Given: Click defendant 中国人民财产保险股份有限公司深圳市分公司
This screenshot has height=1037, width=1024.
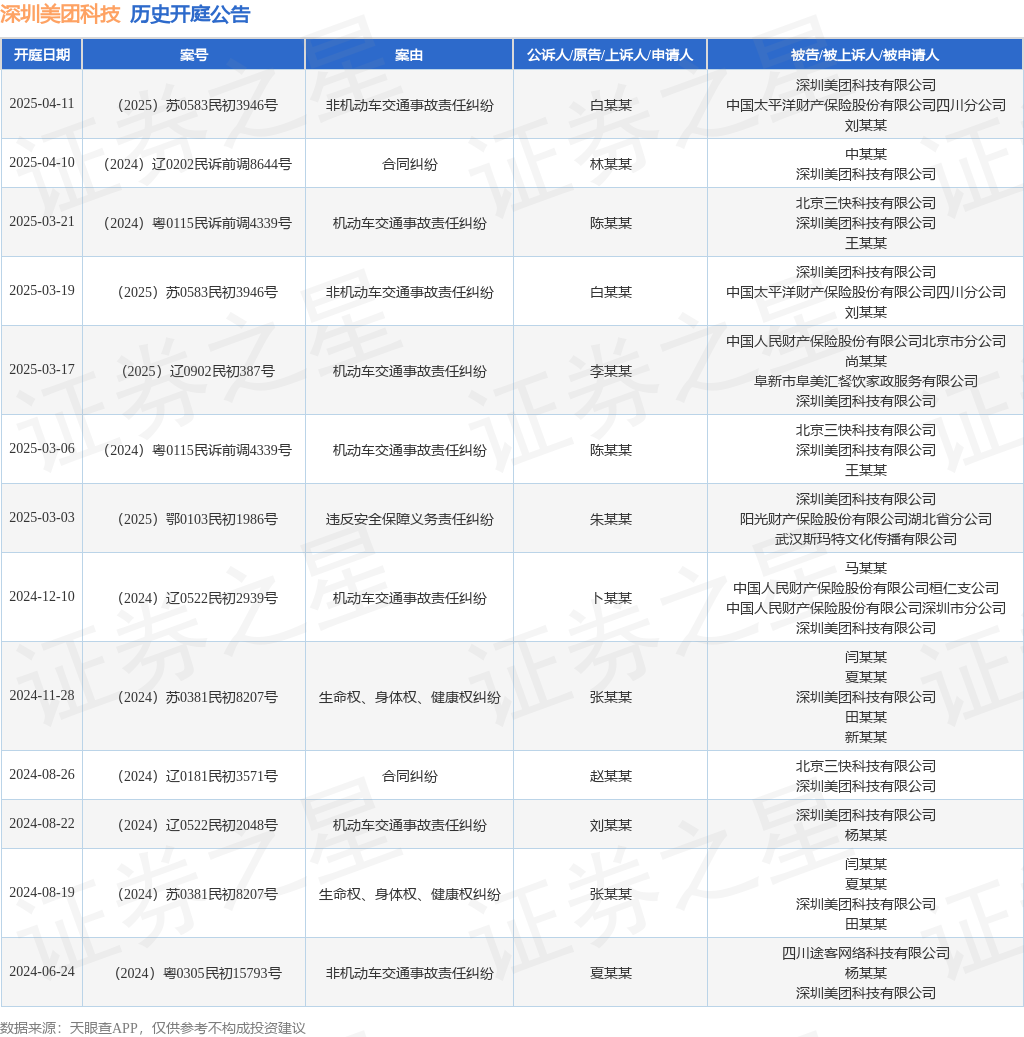Looking at the screenshot, I should coord(866,608).
